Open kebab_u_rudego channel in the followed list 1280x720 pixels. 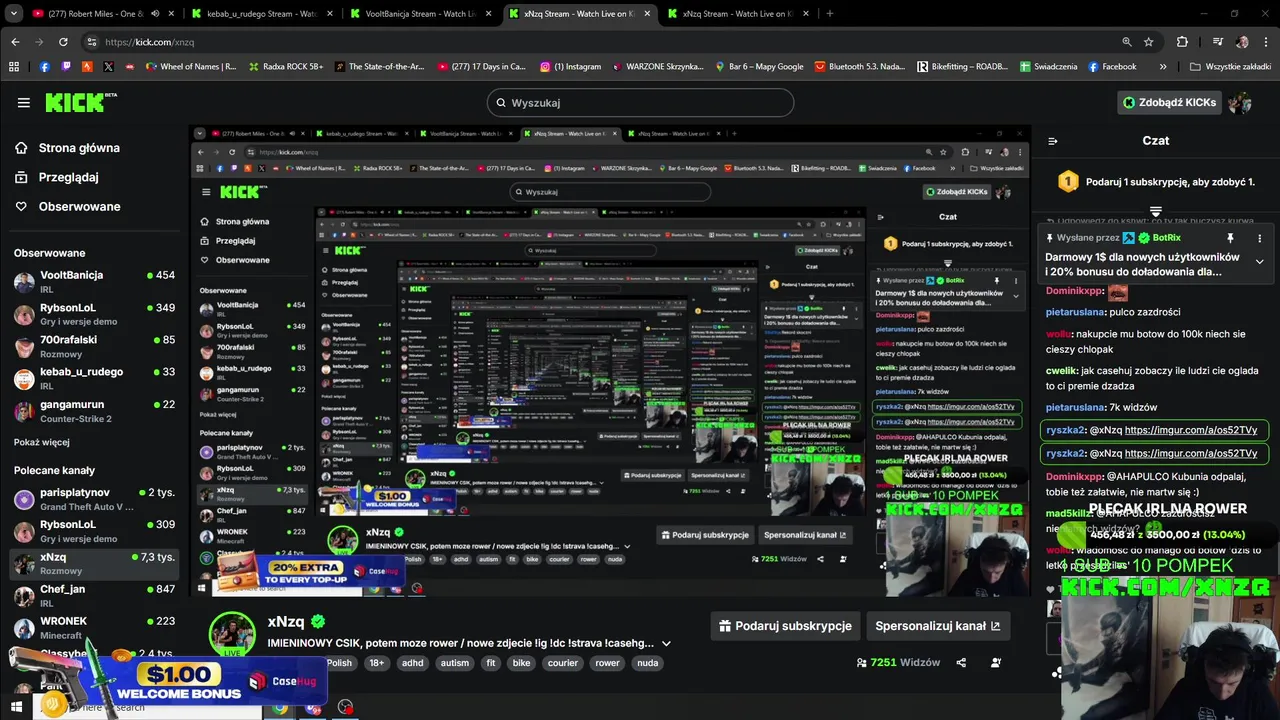pyautogui.click(x=95, y=378)
